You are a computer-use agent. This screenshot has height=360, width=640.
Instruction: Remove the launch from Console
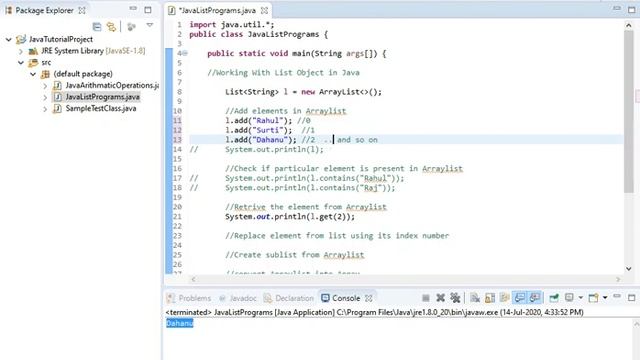point(440,298)
